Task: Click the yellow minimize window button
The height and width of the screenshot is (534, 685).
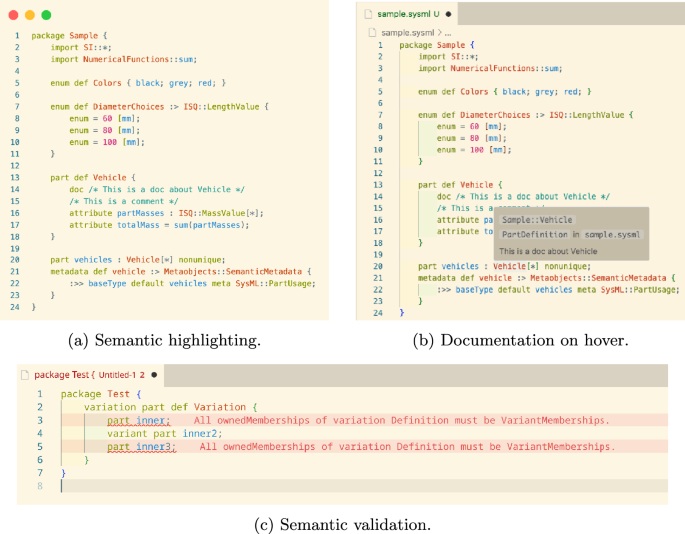Action: point(29,16)
